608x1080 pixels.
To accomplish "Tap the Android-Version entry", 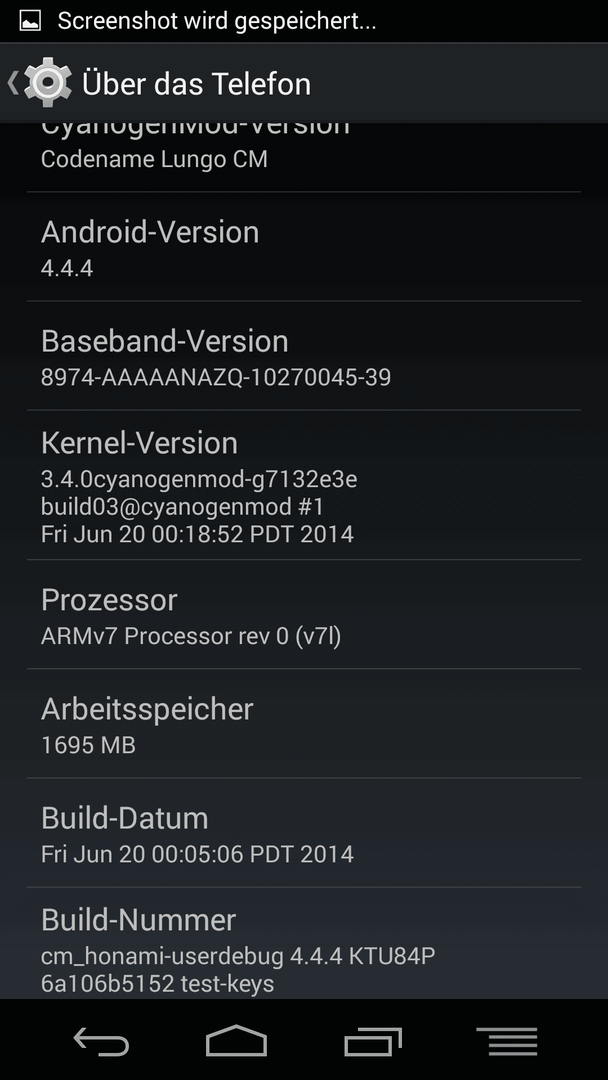I will click(x=304, y=247).
